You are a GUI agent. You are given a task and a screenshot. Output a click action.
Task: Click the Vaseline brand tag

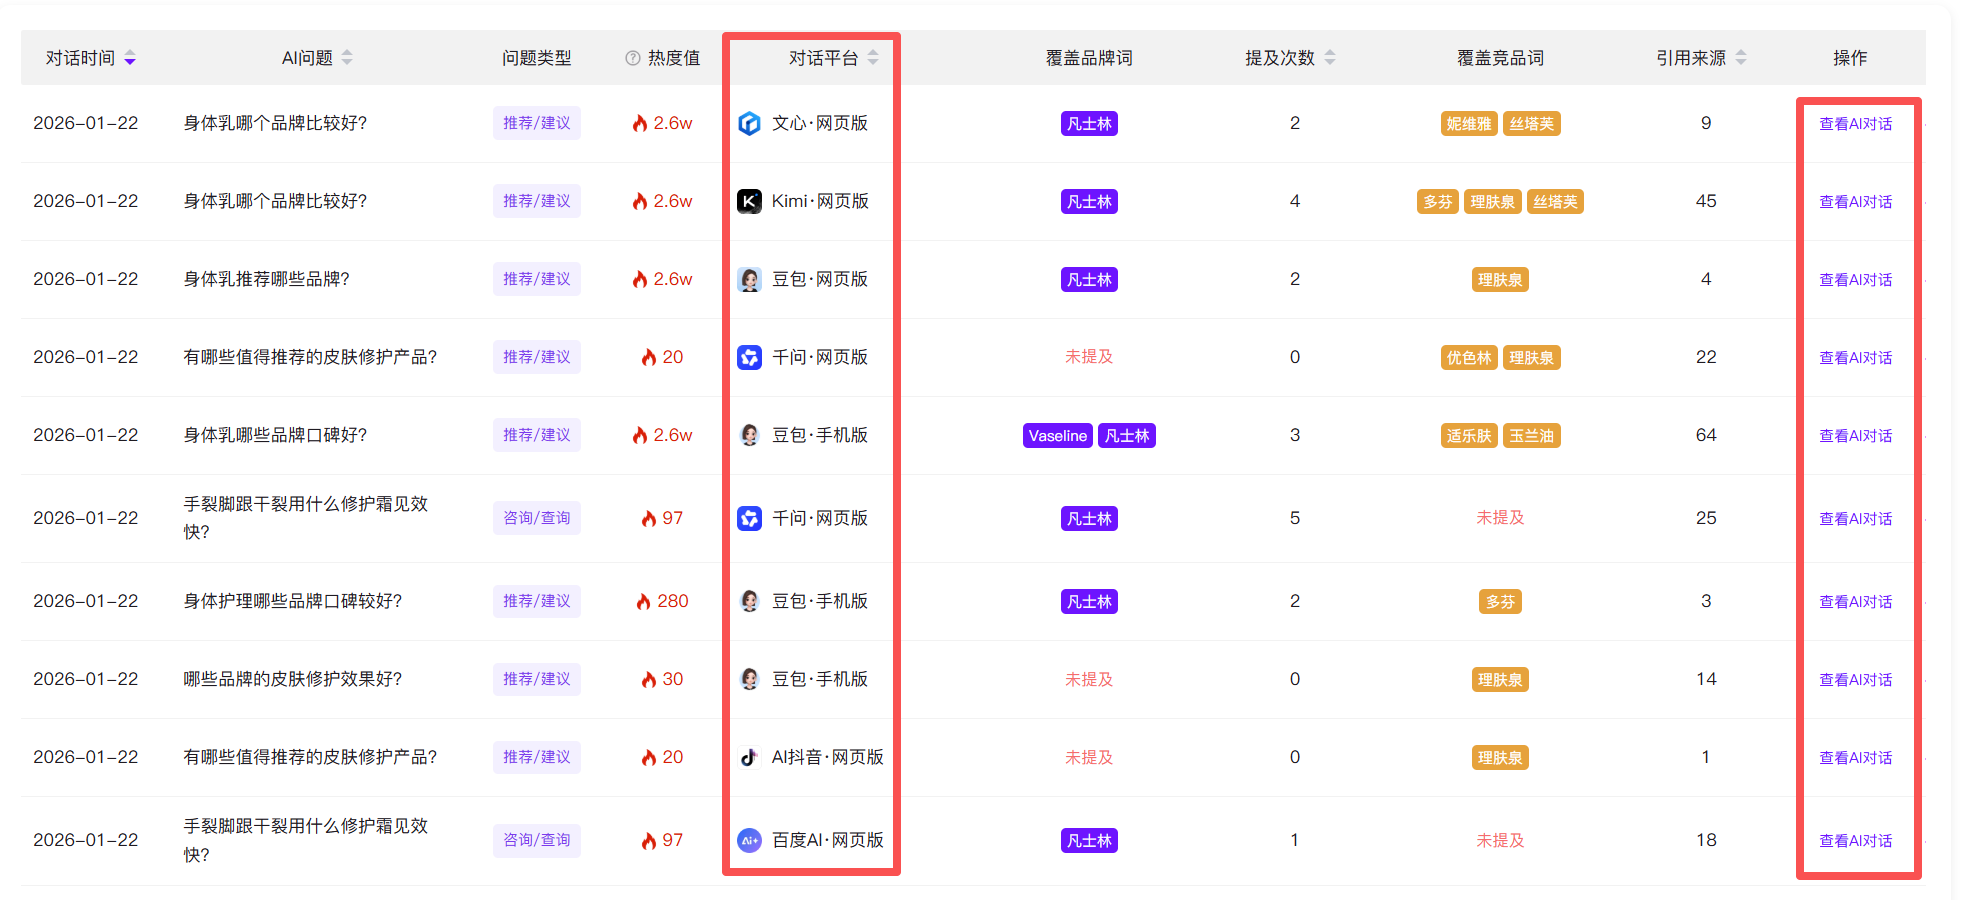[x=1057, y=436]
